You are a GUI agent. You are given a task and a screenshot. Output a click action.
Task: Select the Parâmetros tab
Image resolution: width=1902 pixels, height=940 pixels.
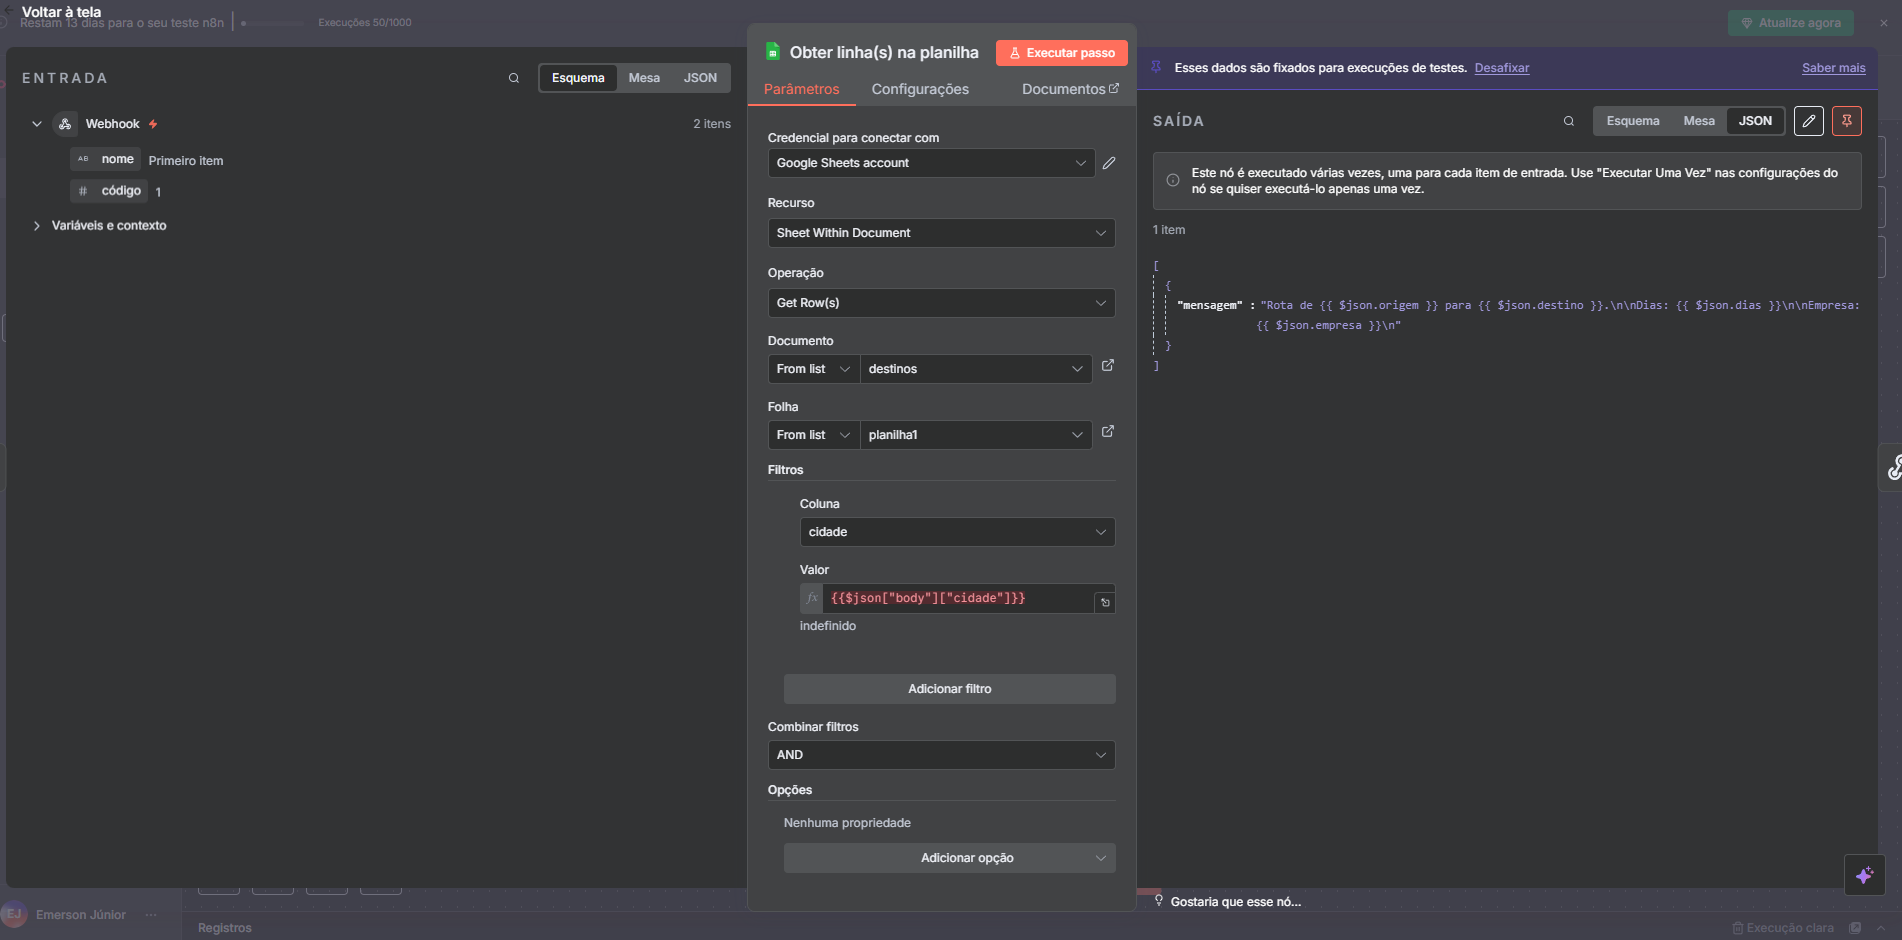801,89
